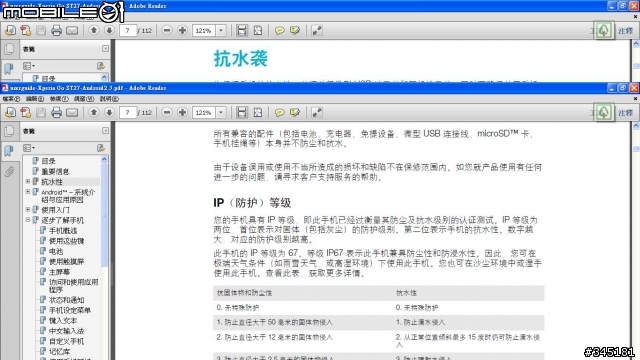Add a sticky note comment in front window
The height and width of the screenshot is (360, 640).
pos(280,112)
